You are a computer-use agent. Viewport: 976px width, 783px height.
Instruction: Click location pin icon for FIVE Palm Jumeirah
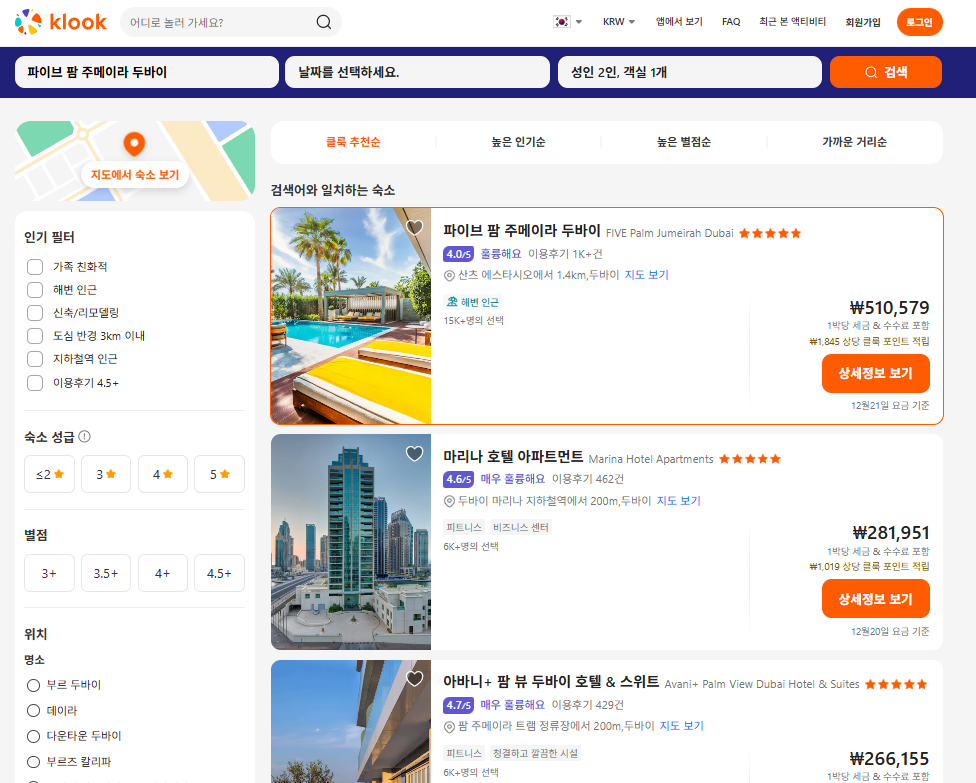click(x=449, y=275)
